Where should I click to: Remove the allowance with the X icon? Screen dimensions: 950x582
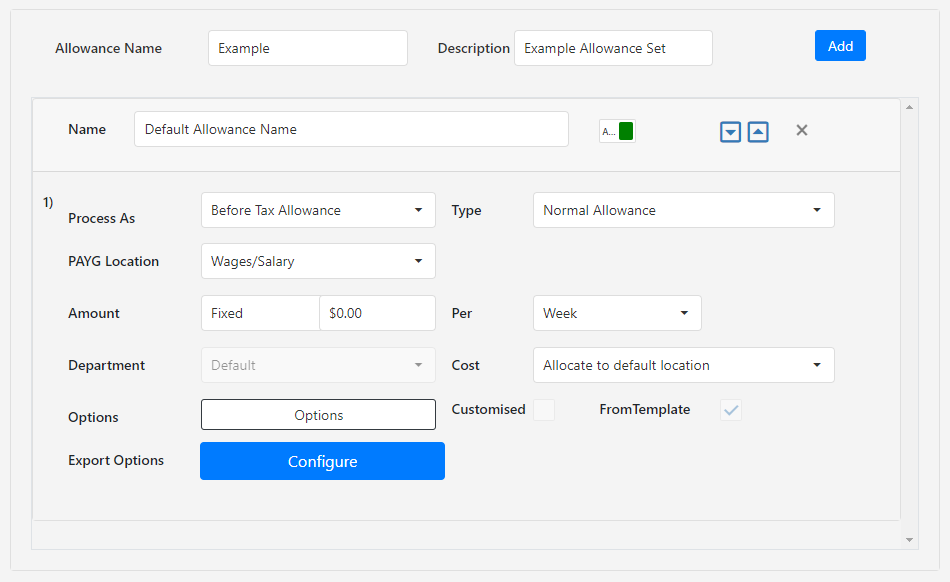tap(802, 130)
